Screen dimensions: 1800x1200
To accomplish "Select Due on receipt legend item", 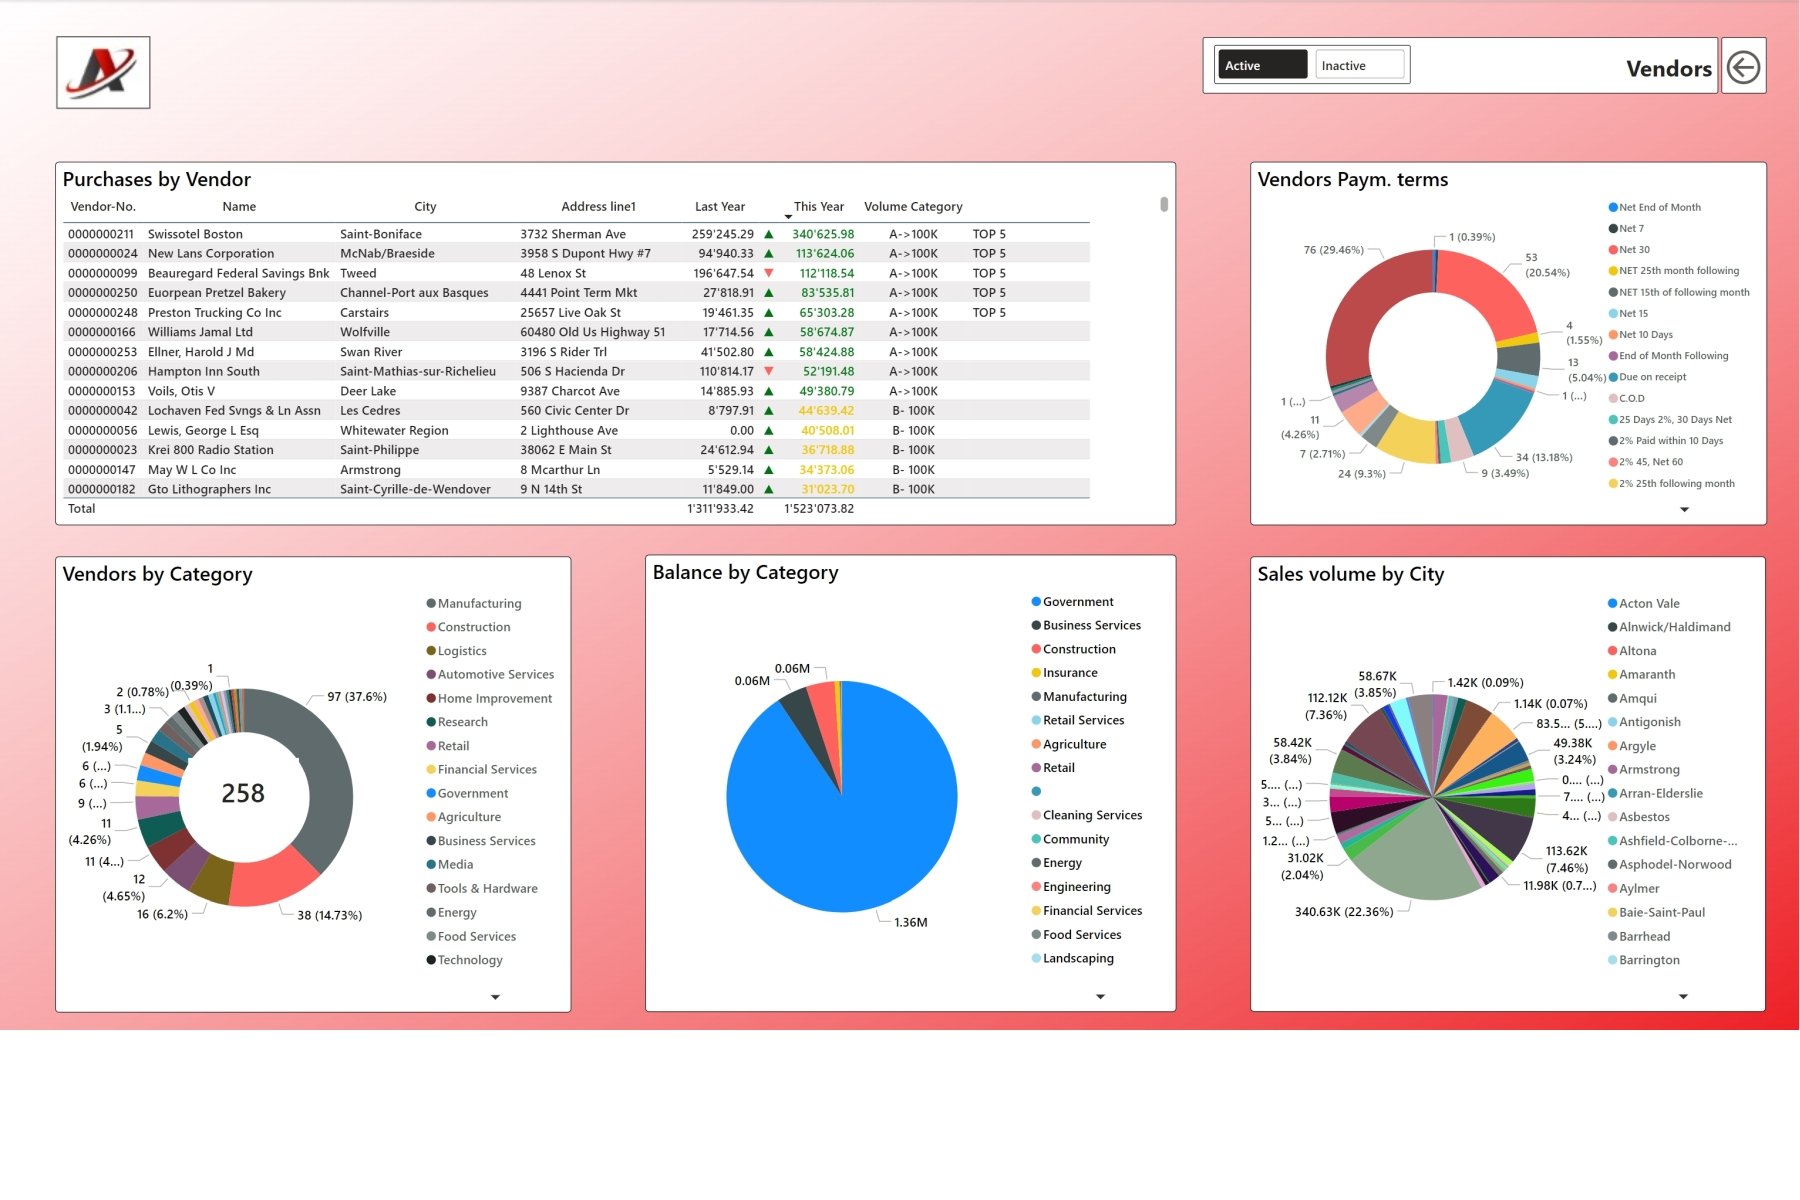I will tap(1647, 377).
